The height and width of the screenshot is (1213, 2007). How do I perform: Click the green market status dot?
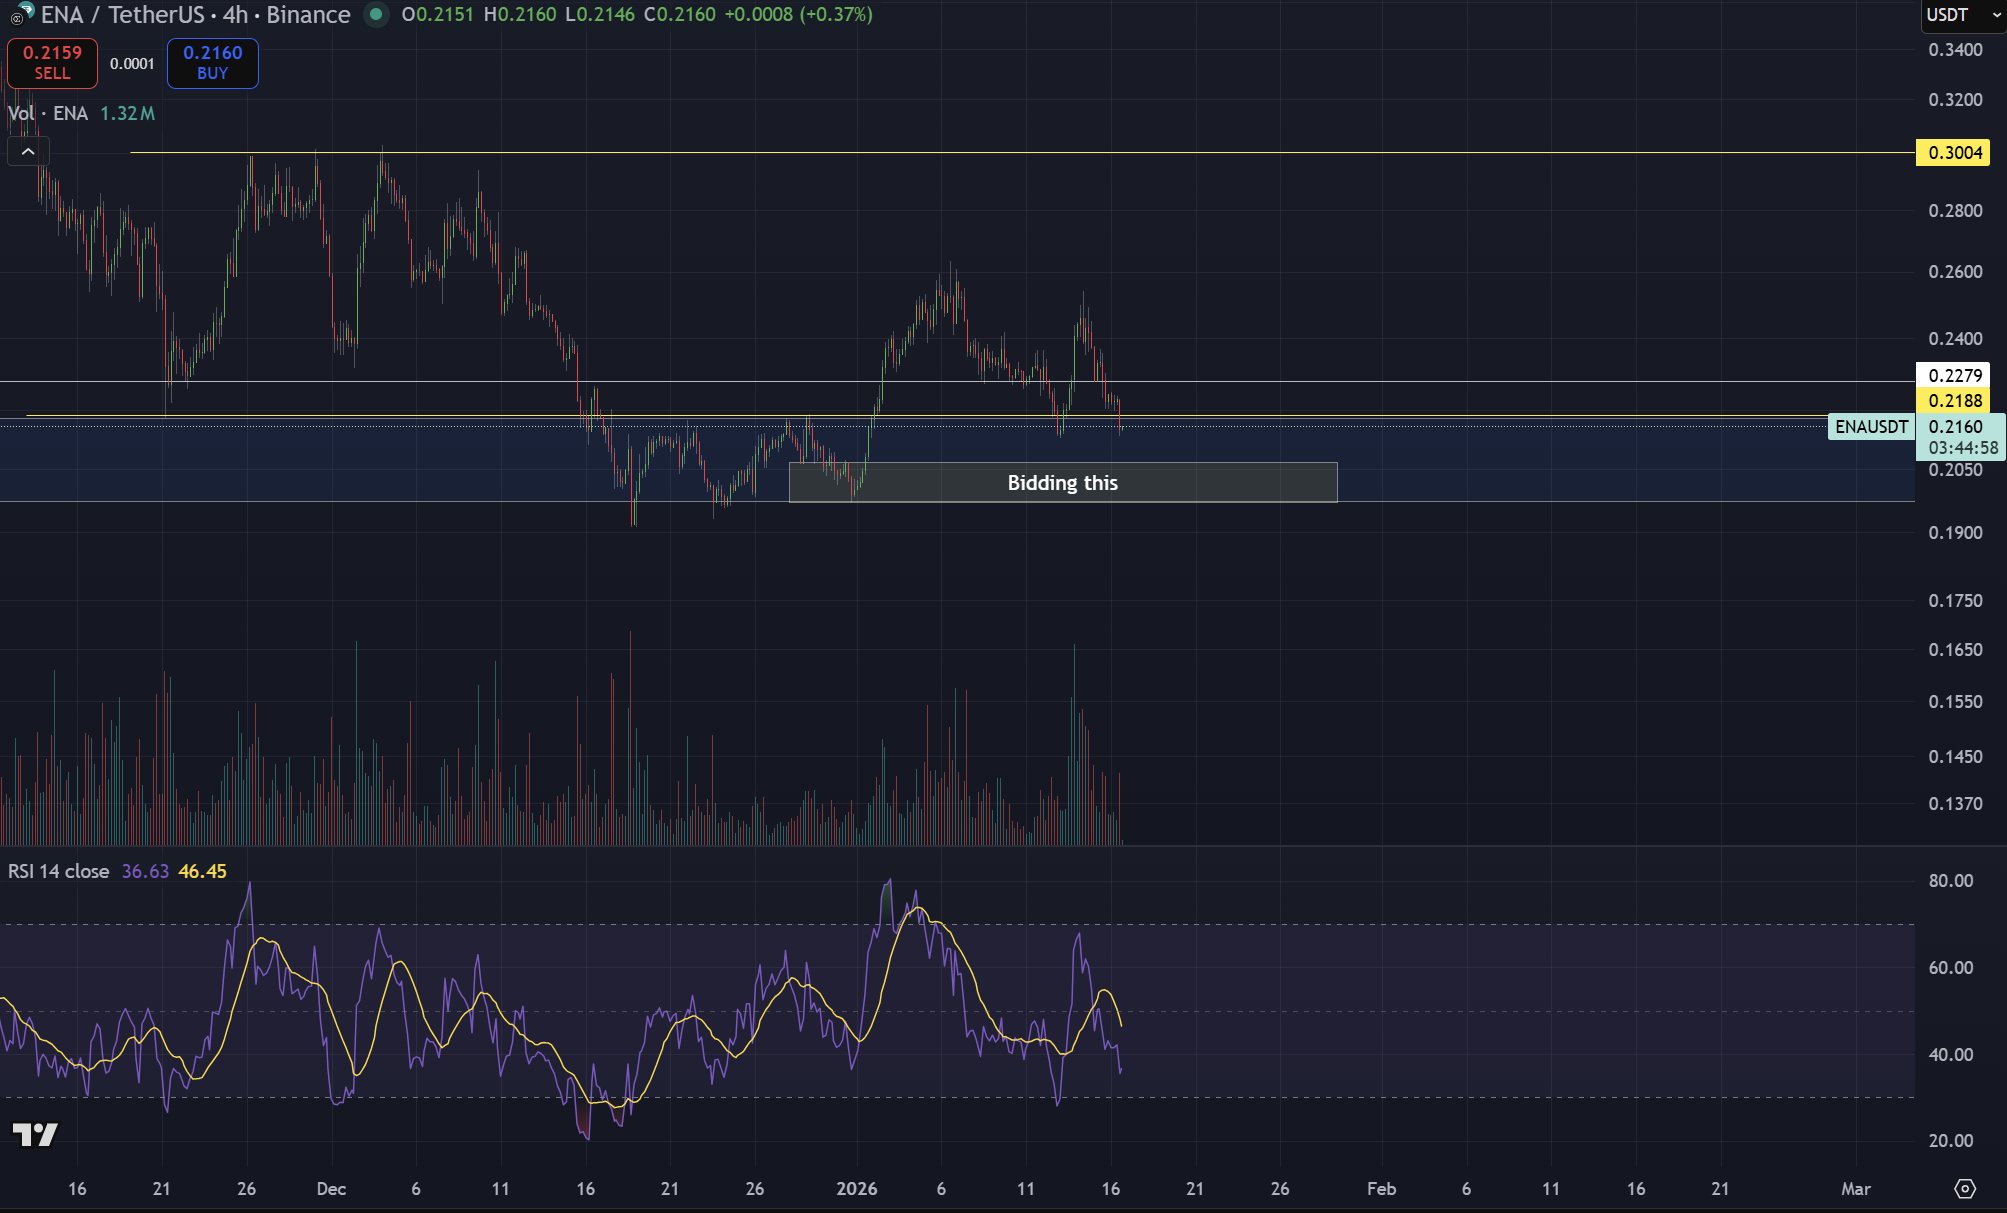tap(376, 14)
